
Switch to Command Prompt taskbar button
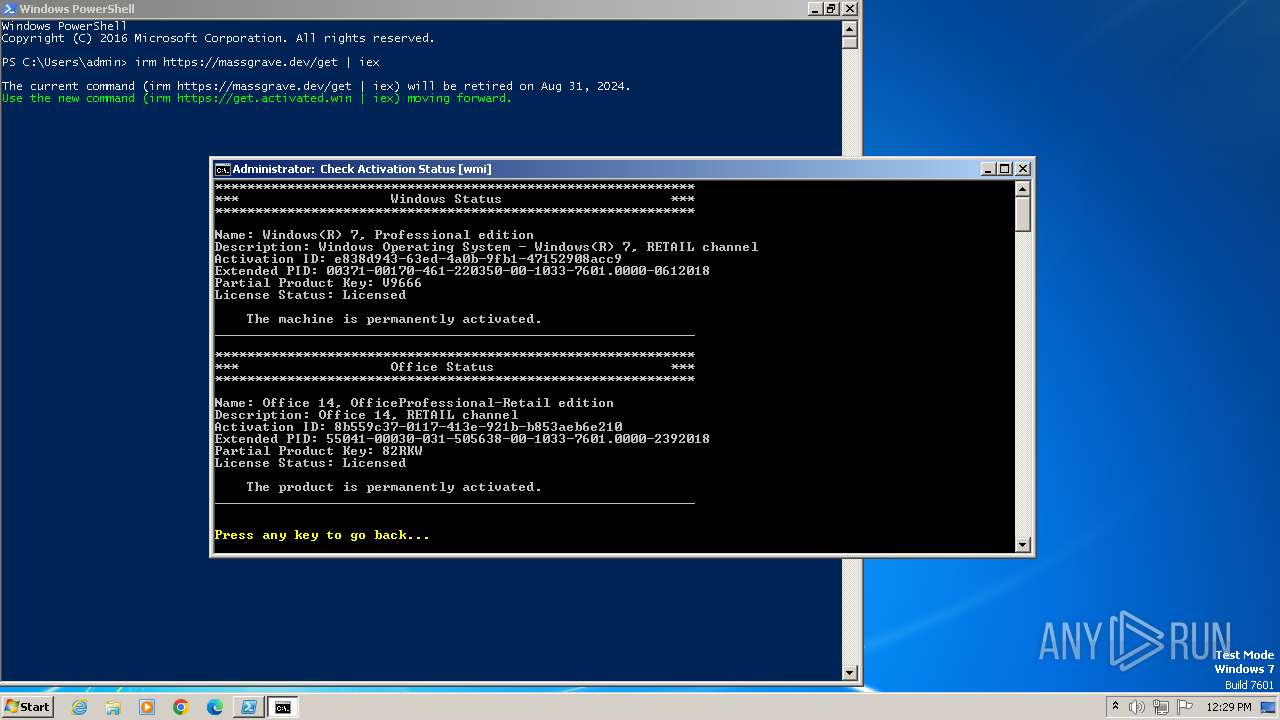click(283, 707)
